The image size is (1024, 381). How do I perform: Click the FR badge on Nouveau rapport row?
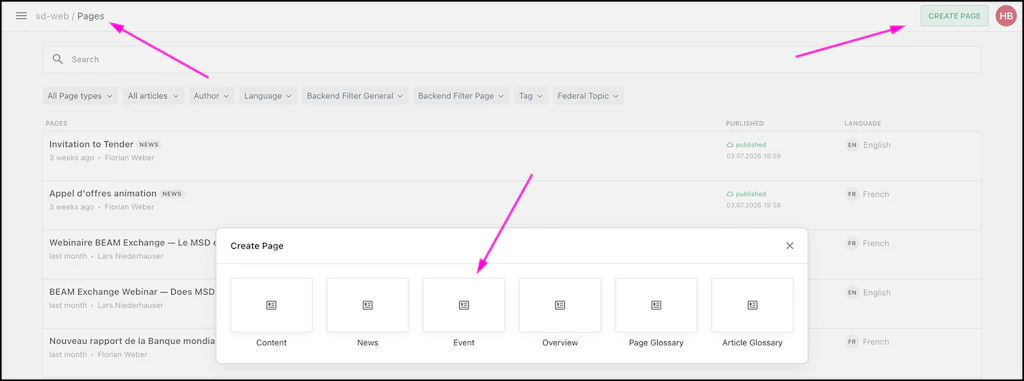[852, 342]
